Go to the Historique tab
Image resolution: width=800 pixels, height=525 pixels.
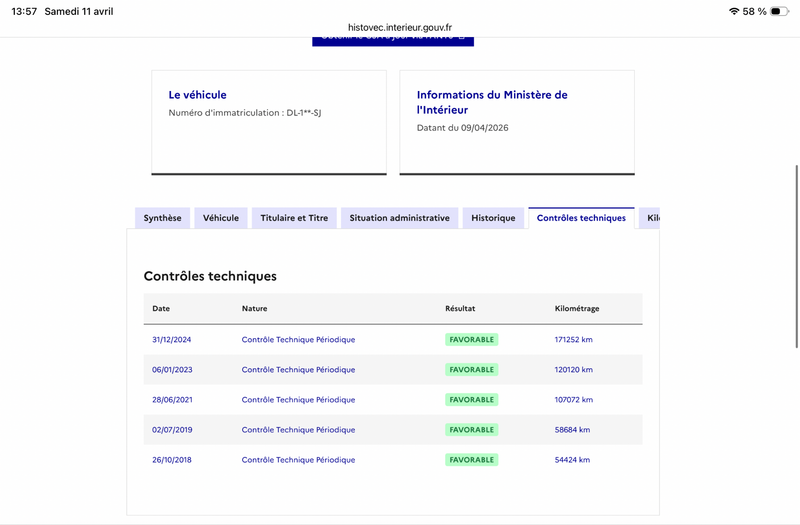pos(493,218)
